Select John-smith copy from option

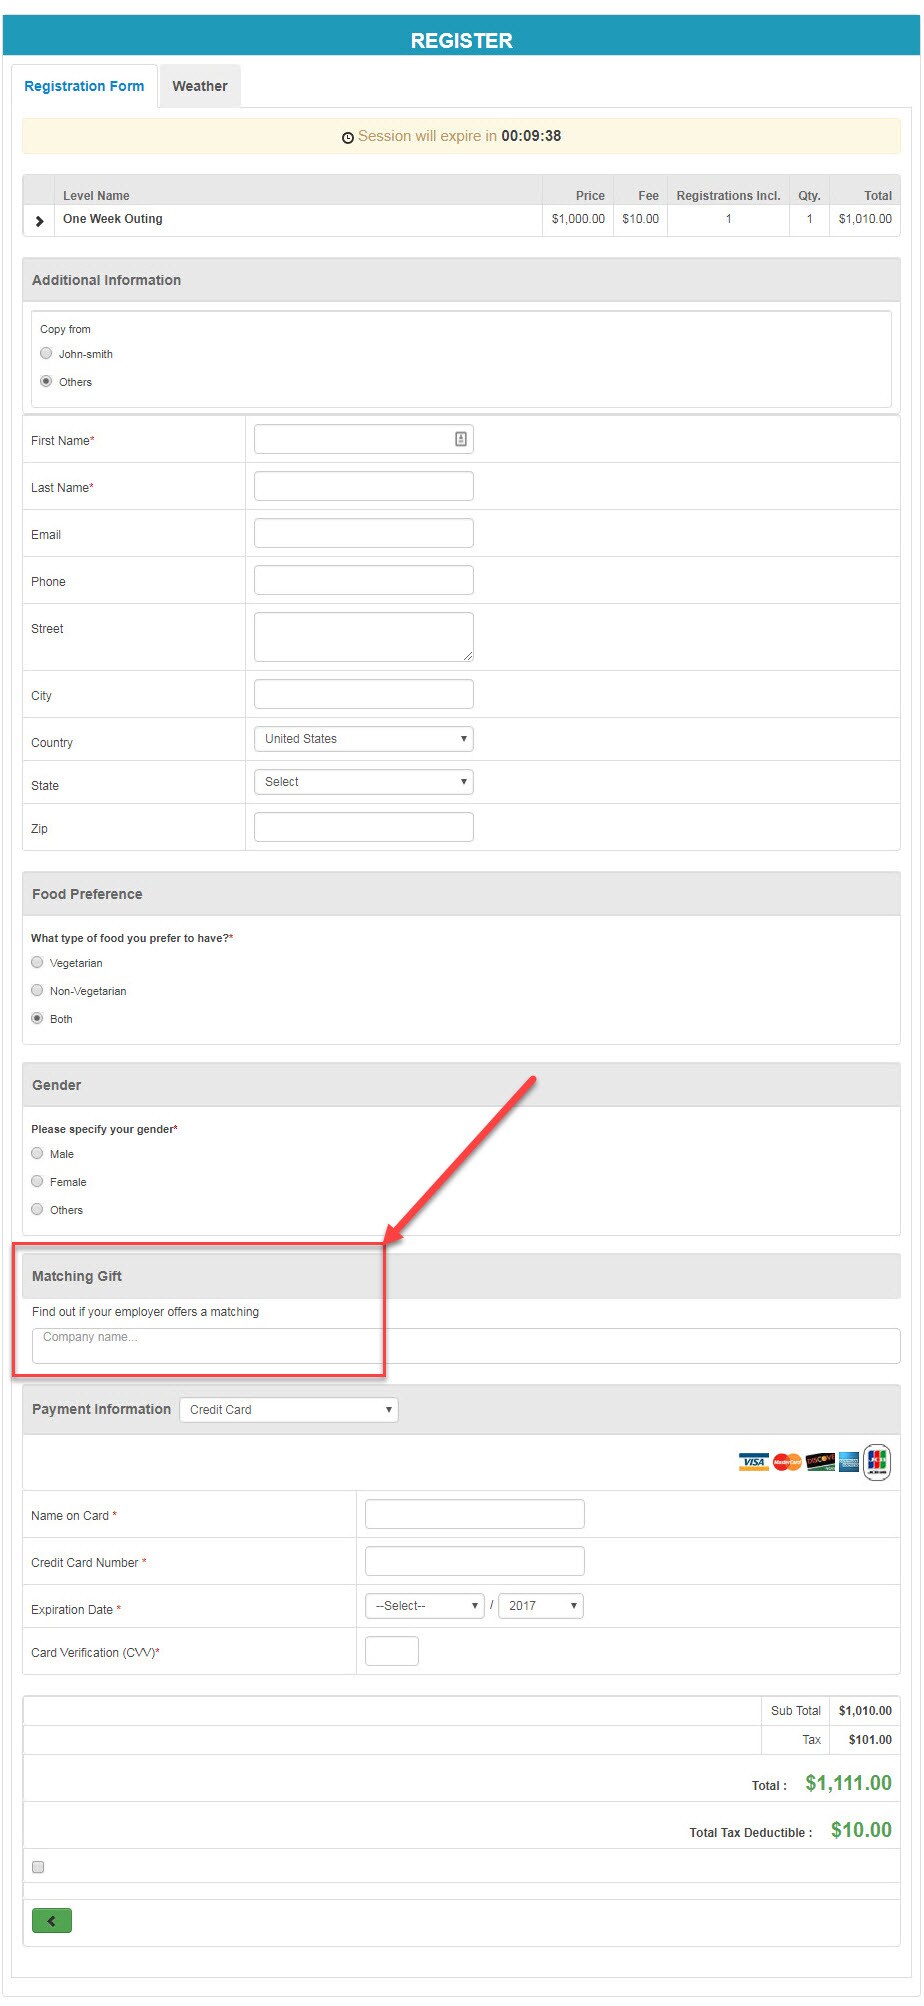[x=46, y=353]
